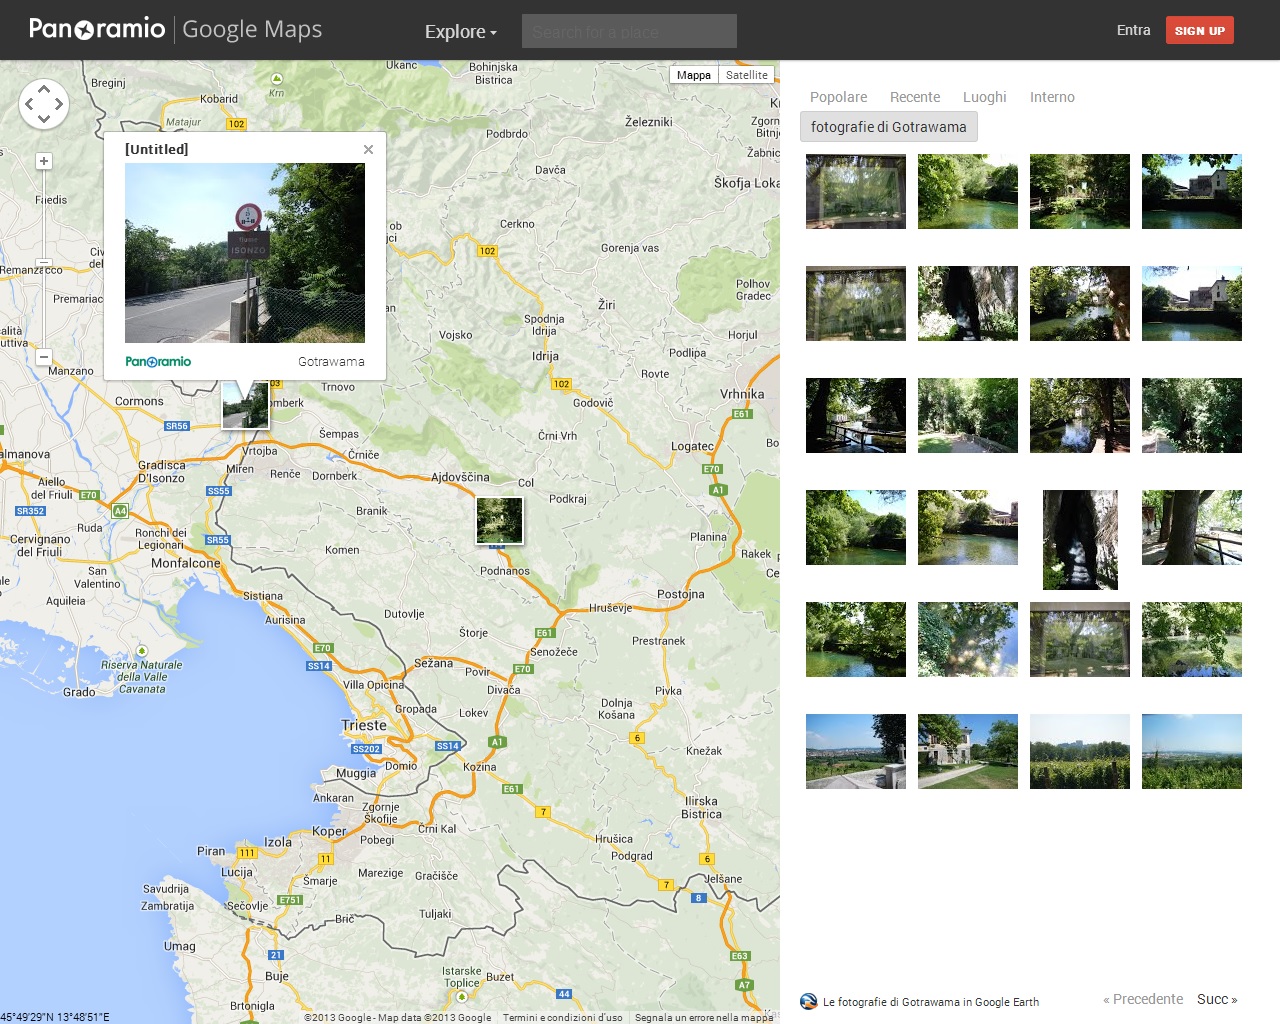Open the Explore dropdown menu

click(x=460, y=31)
